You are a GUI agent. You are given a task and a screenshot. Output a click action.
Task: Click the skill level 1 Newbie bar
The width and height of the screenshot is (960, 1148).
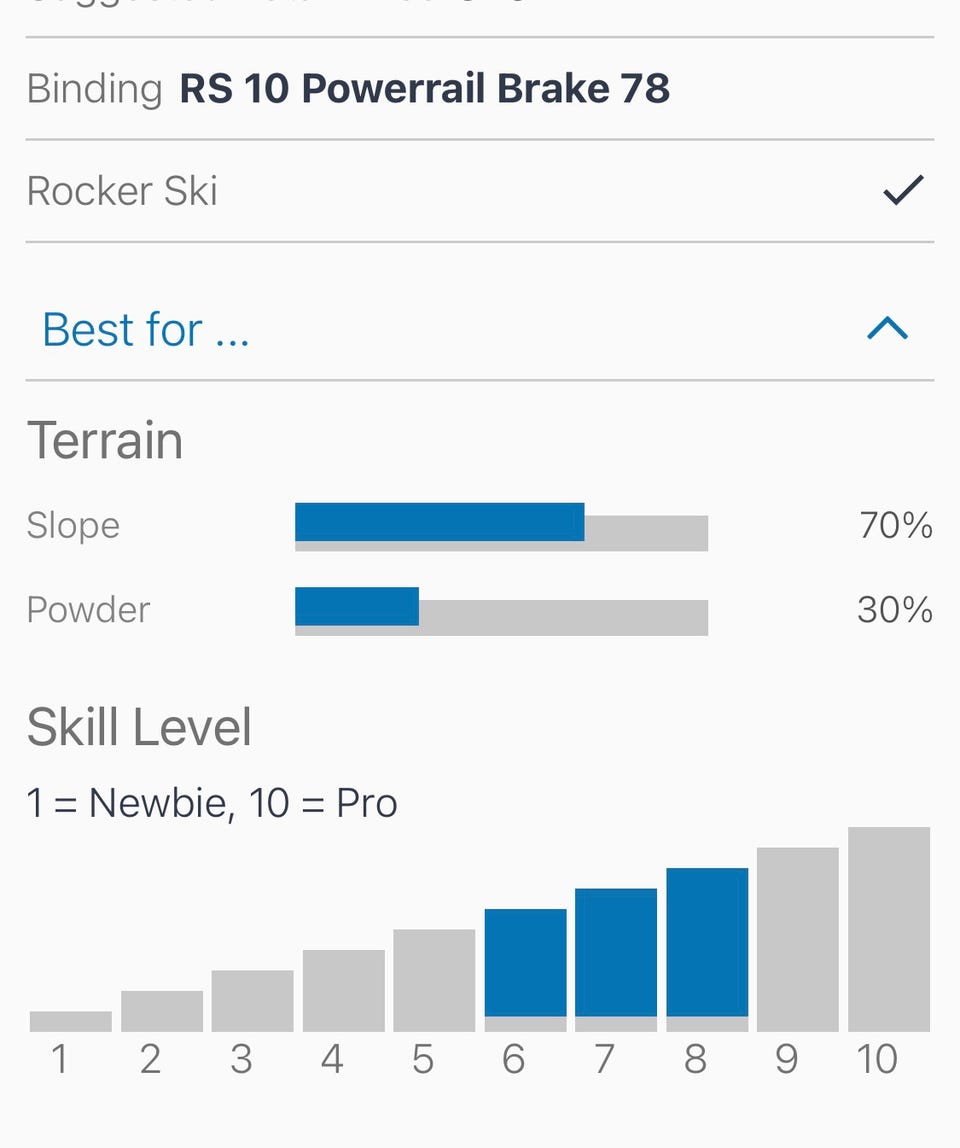(71, 1021)
